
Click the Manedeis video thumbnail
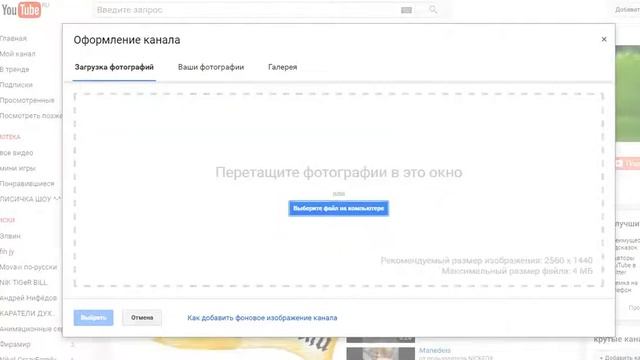click(x=380, y=353)
